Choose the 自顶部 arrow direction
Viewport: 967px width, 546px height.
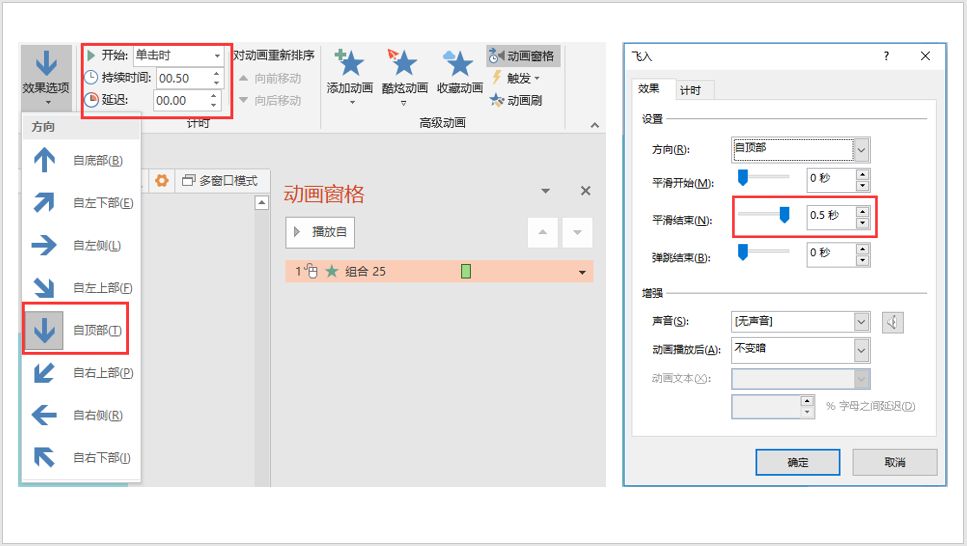pos(45,331)
